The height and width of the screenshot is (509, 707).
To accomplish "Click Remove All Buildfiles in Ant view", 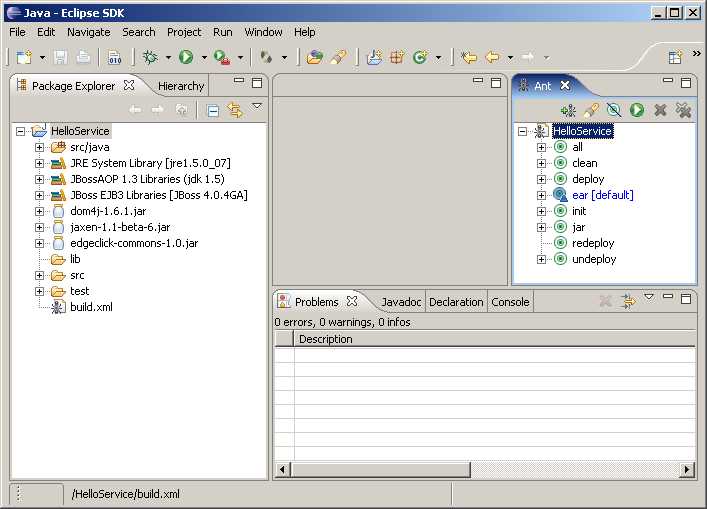I will (x=684, y=110).
